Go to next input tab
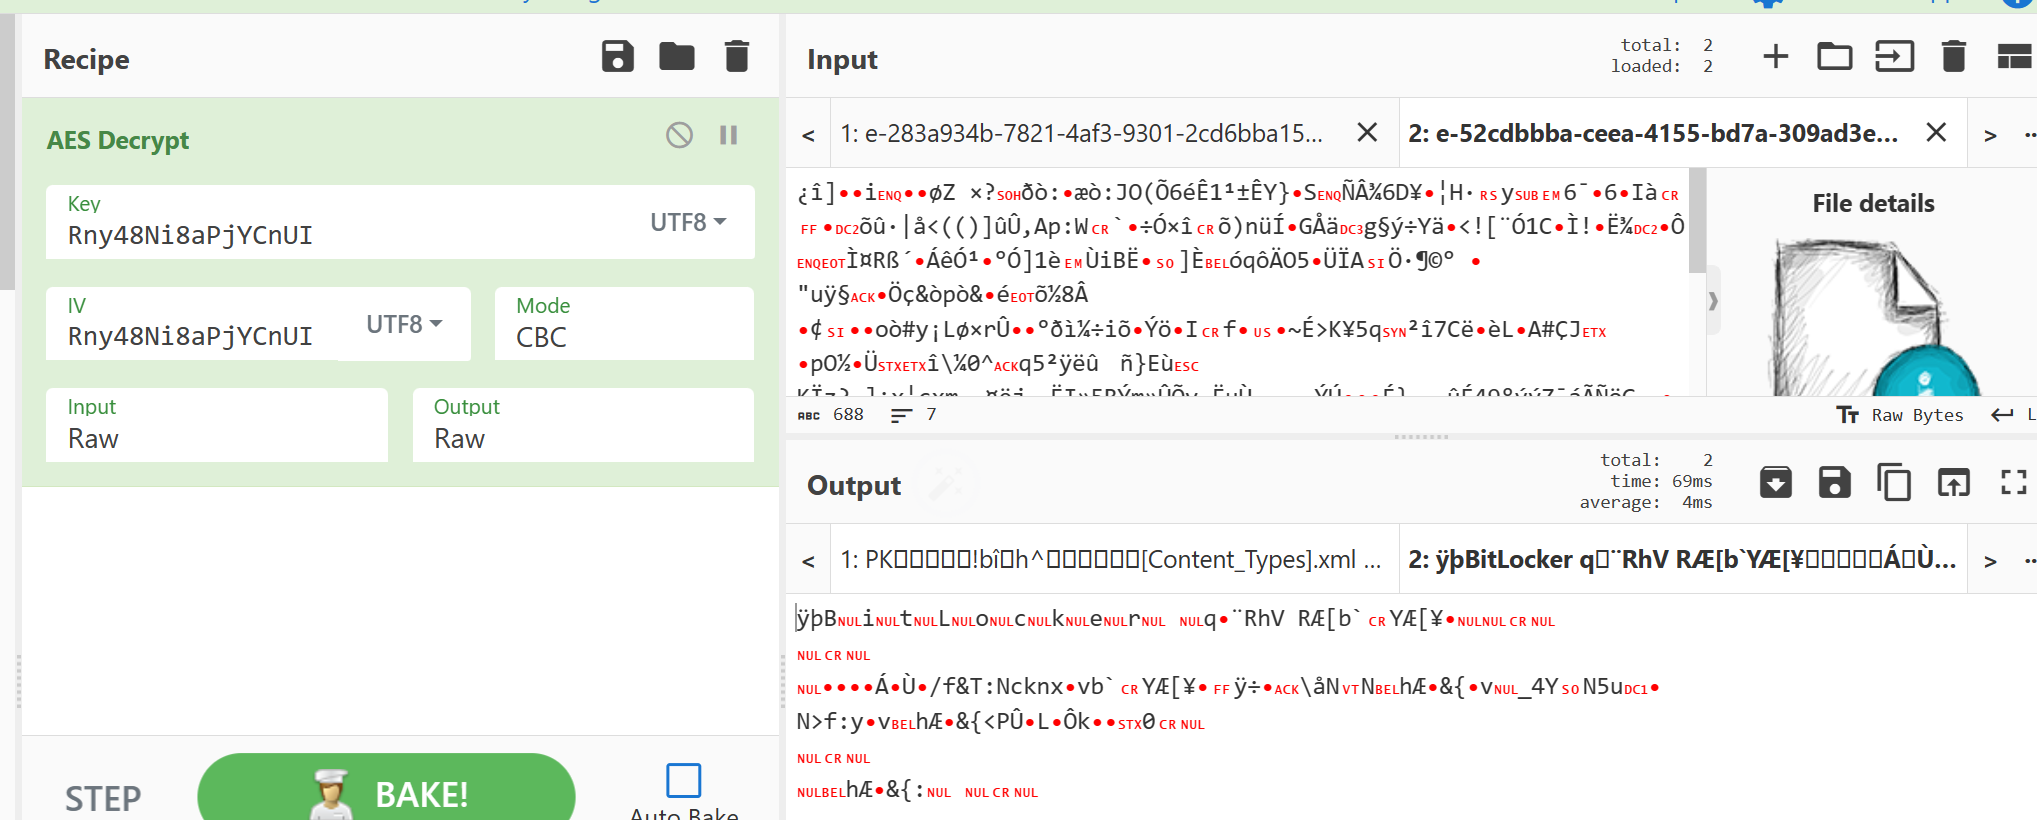 click(x=1990, y=135)
